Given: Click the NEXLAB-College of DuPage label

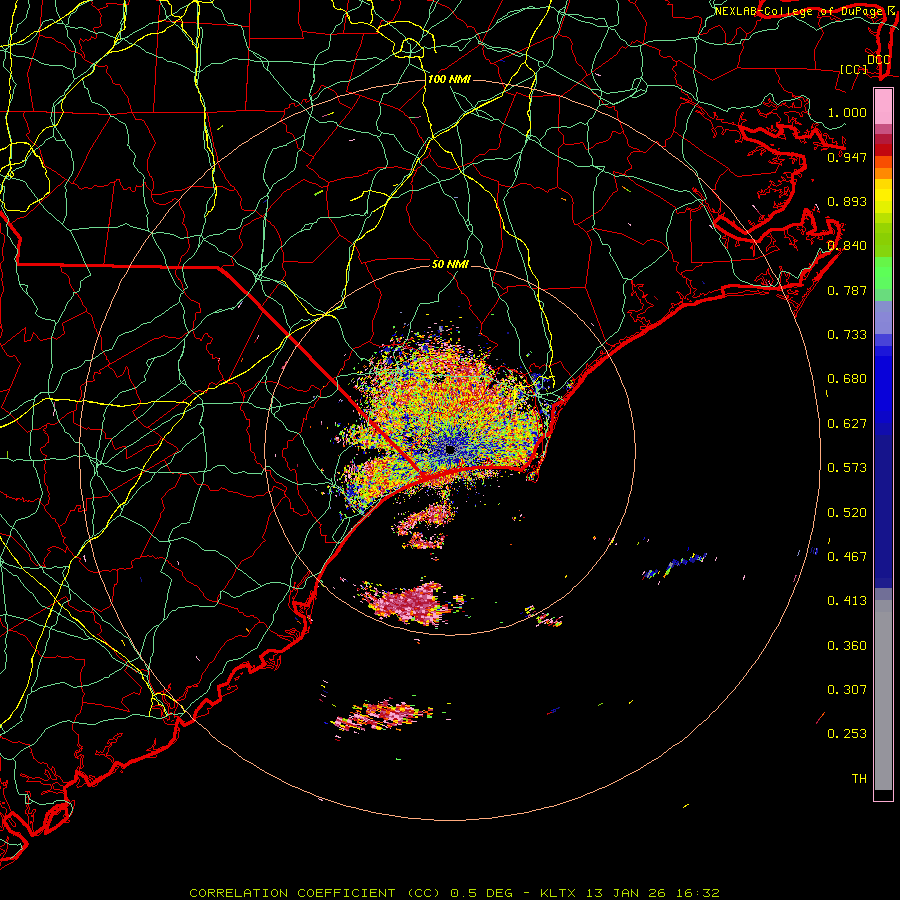Looking at the screenshot, I should (798, 11).
